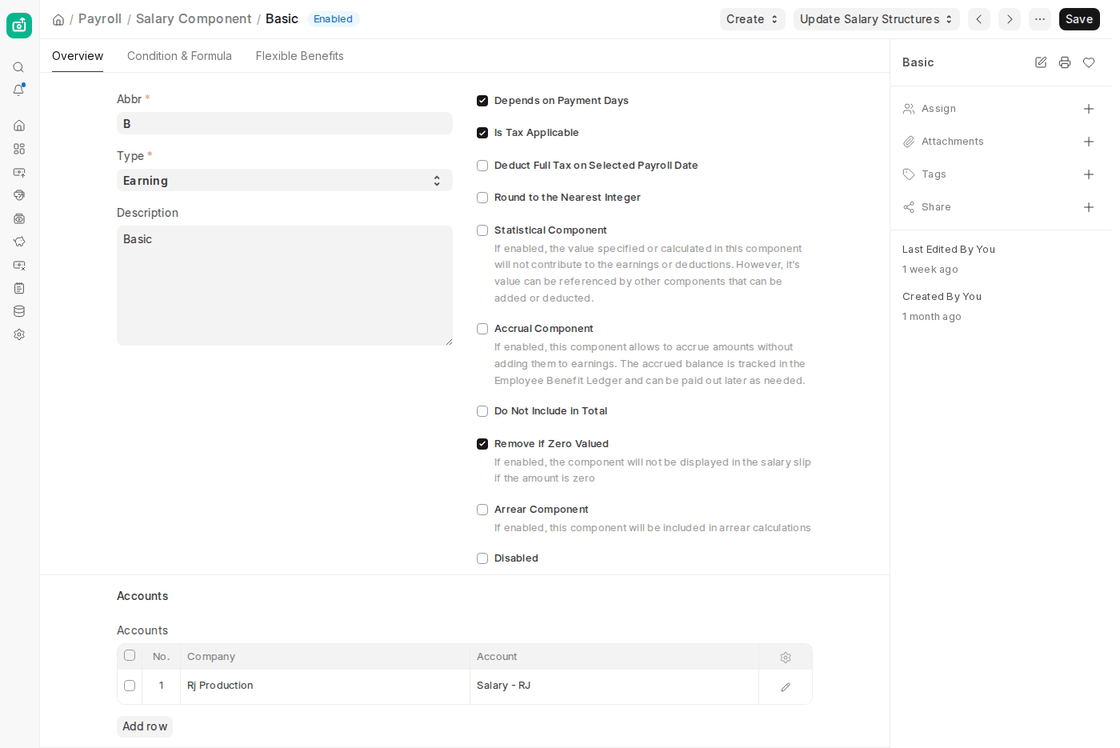Screen dimensions: 1120x748
Task: Go to Payroll breadcrumb
Action: [100, 19]
